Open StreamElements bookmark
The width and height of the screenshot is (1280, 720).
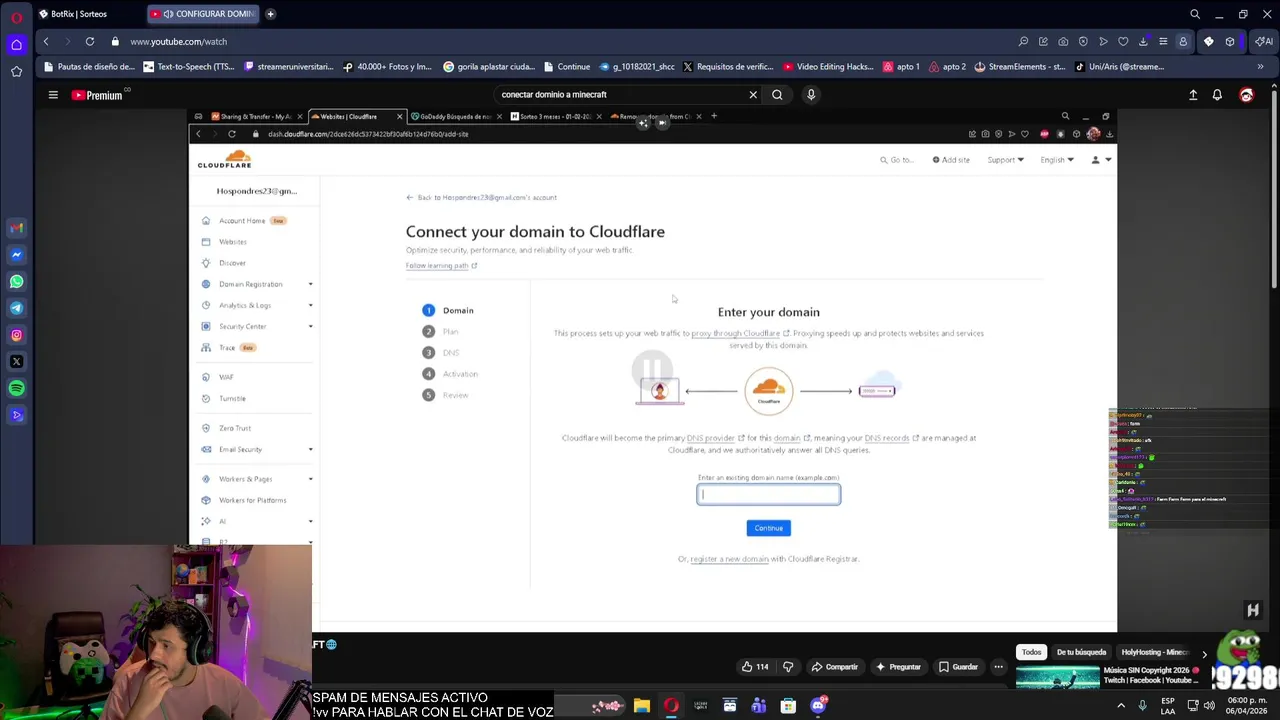coord(1020,67)
